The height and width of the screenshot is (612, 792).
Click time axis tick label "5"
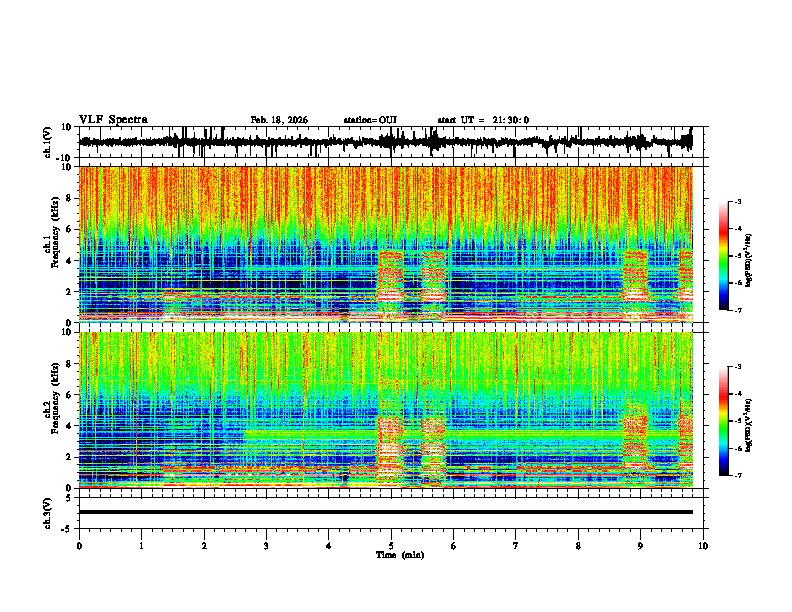(x=391, y=546)
